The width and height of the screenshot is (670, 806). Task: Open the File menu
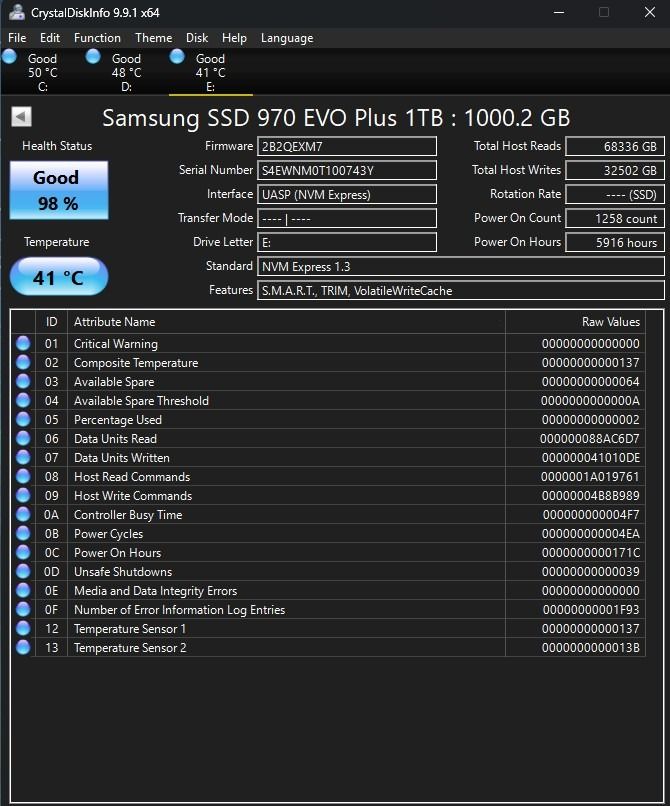[x=17, y=38]
